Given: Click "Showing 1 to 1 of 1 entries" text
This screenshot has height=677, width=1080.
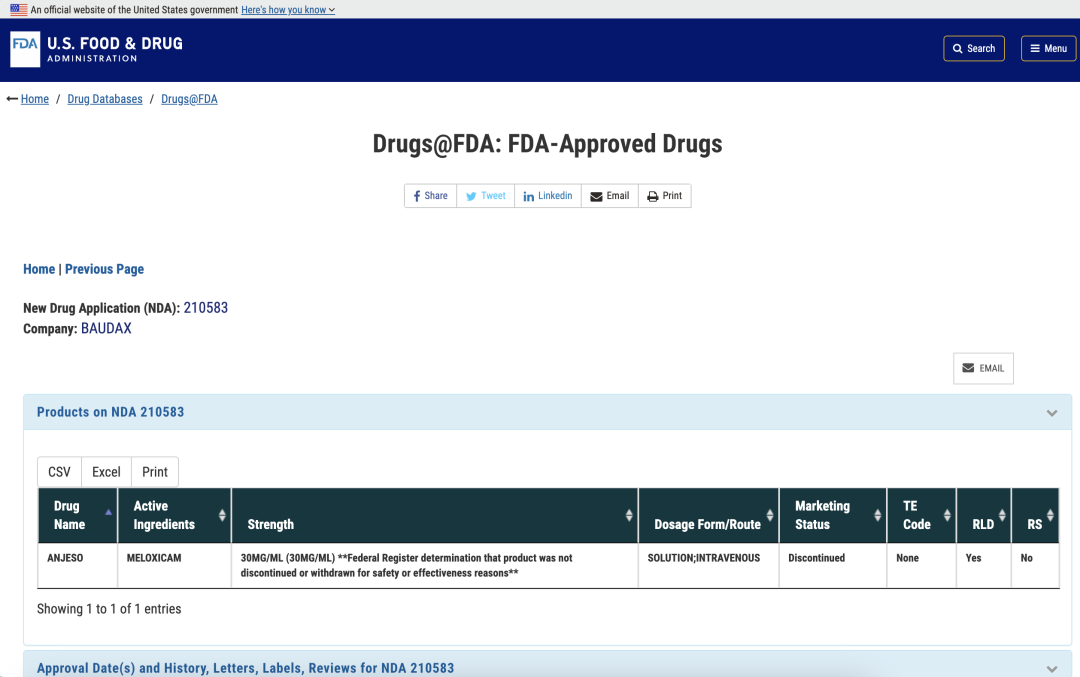Looking at the screenshot, I should click(109, 609).
